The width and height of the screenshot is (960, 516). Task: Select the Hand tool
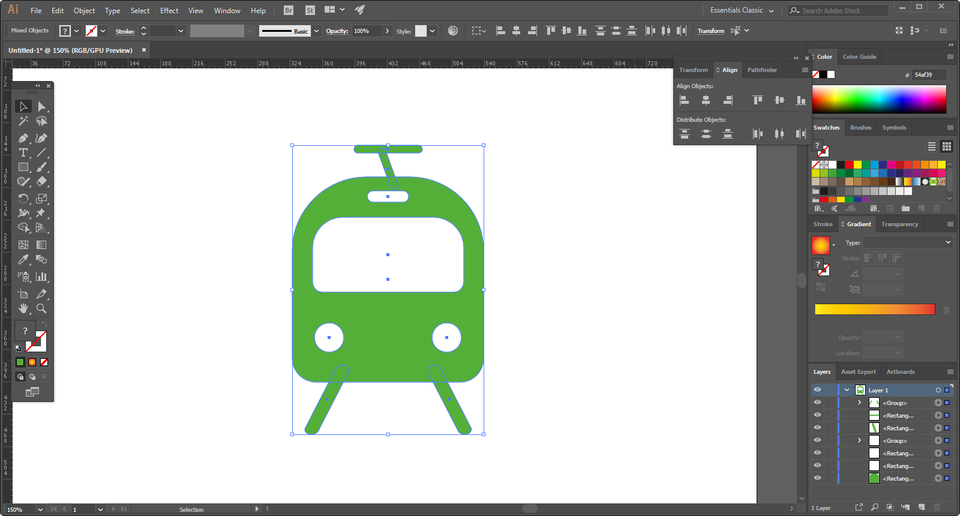(x=23, y=309)
